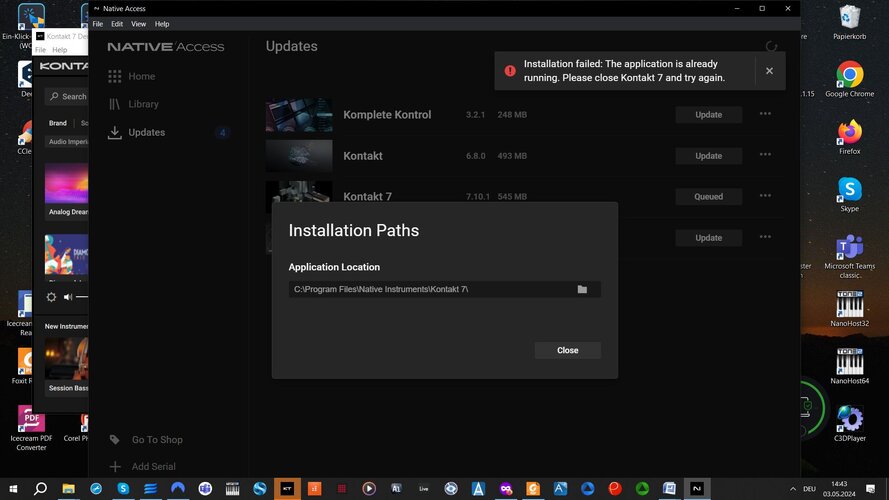Update Kontakt 6.8.0
The width and height of the screenshot is (889, 500).
click(709, 156)
